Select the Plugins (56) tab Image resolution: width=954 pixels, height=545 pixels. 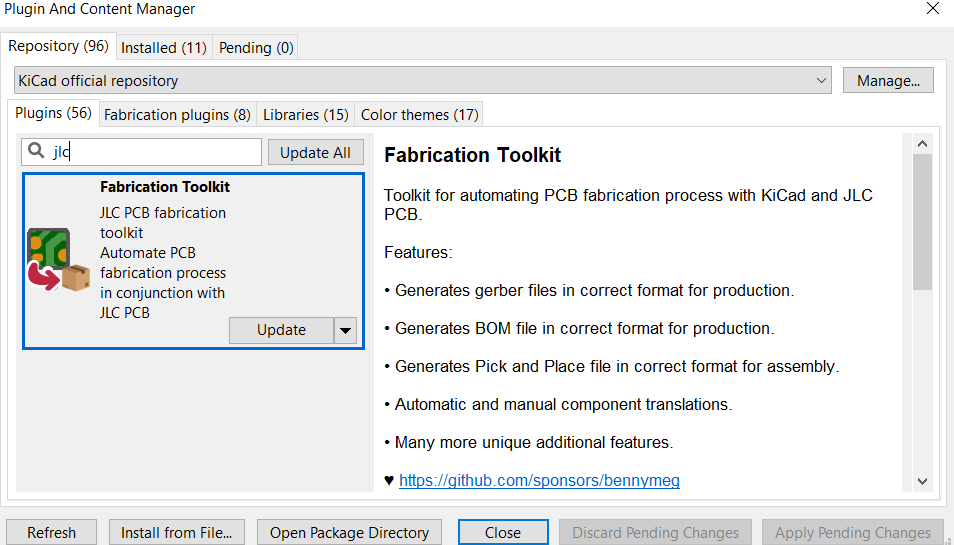coord(53,113)
